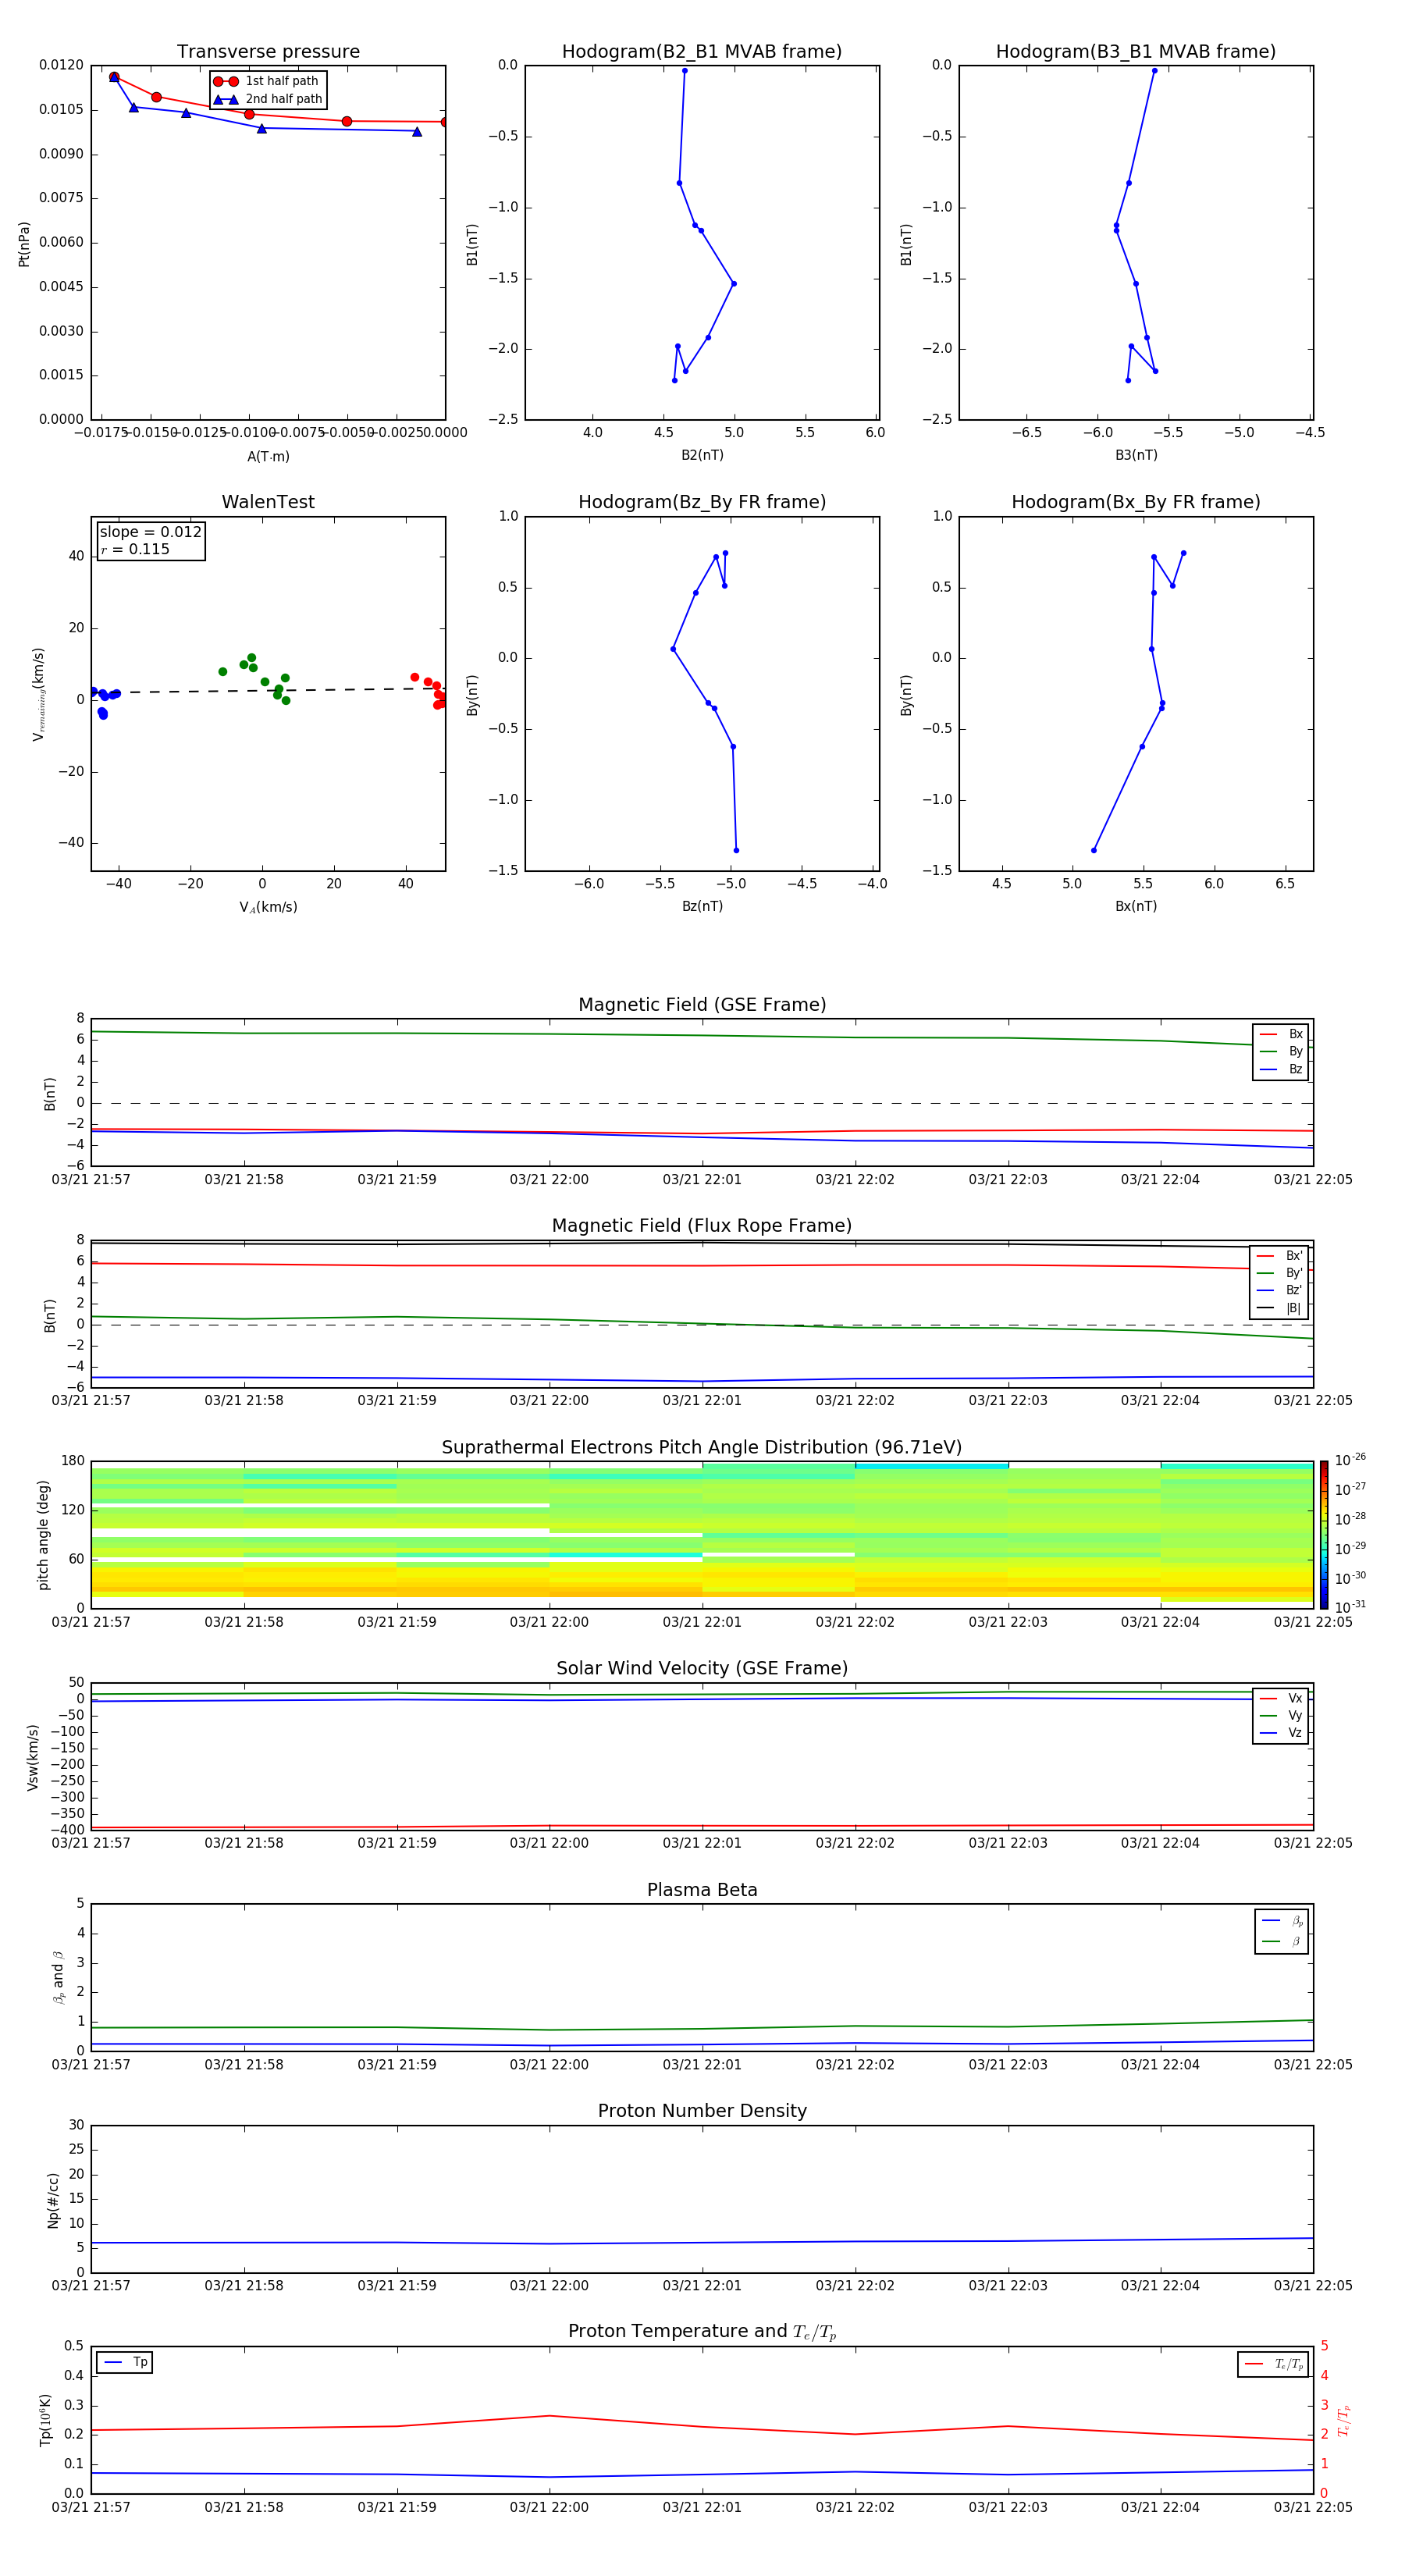
Task: Click the 'Np(#/cc)' axis label
Action: (53, 2200)
